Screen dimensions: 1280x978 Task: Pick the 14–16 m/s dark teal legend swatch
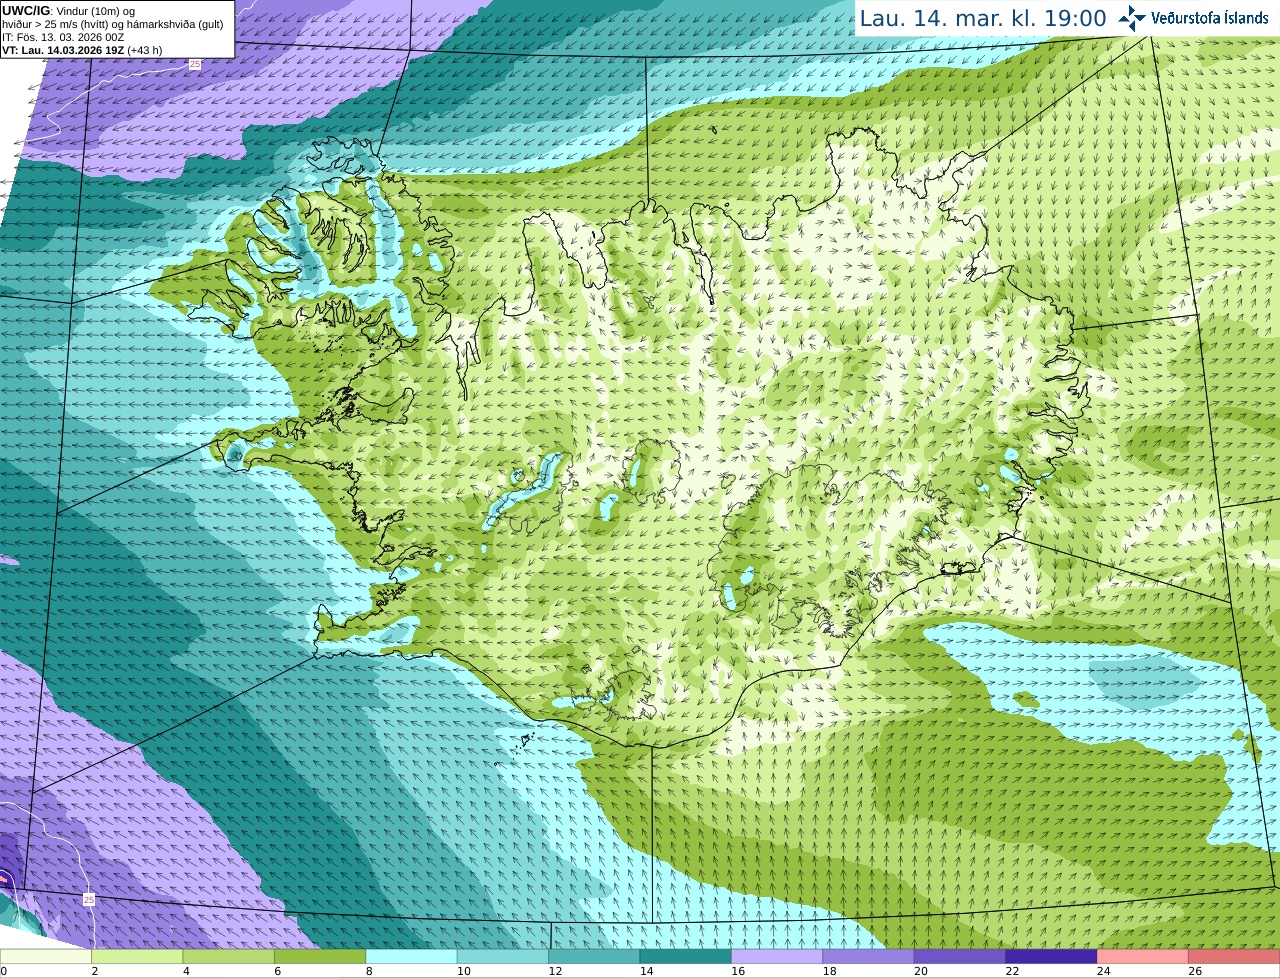[686, 956]
